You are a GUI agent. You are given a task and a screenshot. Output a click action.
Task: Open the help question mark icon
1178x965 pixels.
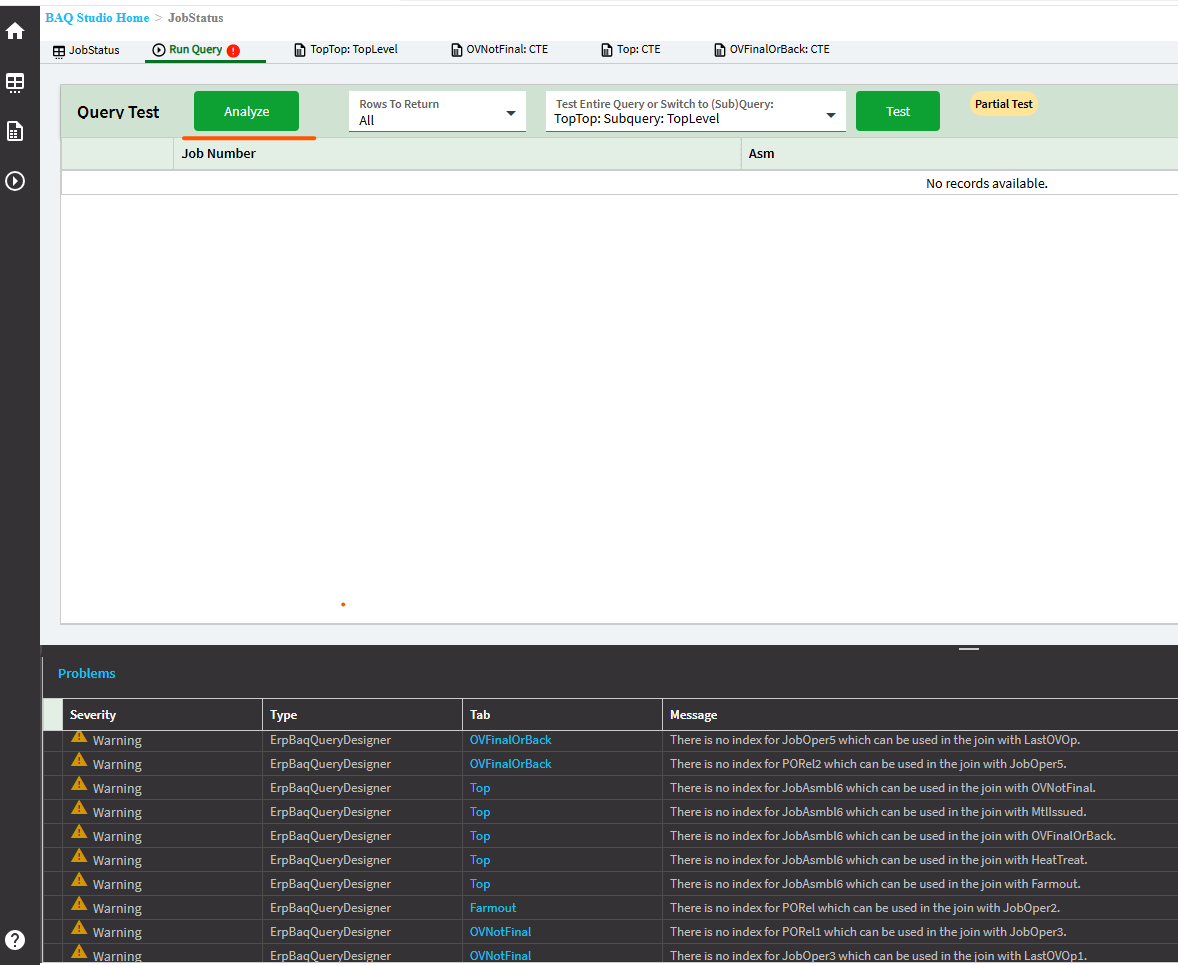click(15, 940)
